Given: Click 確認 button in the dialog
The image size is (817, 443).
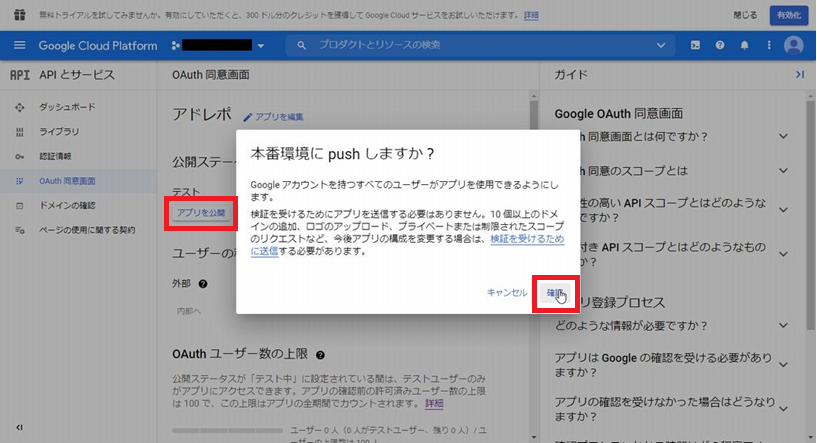Looking at the screenshot, I should (555, 293).
